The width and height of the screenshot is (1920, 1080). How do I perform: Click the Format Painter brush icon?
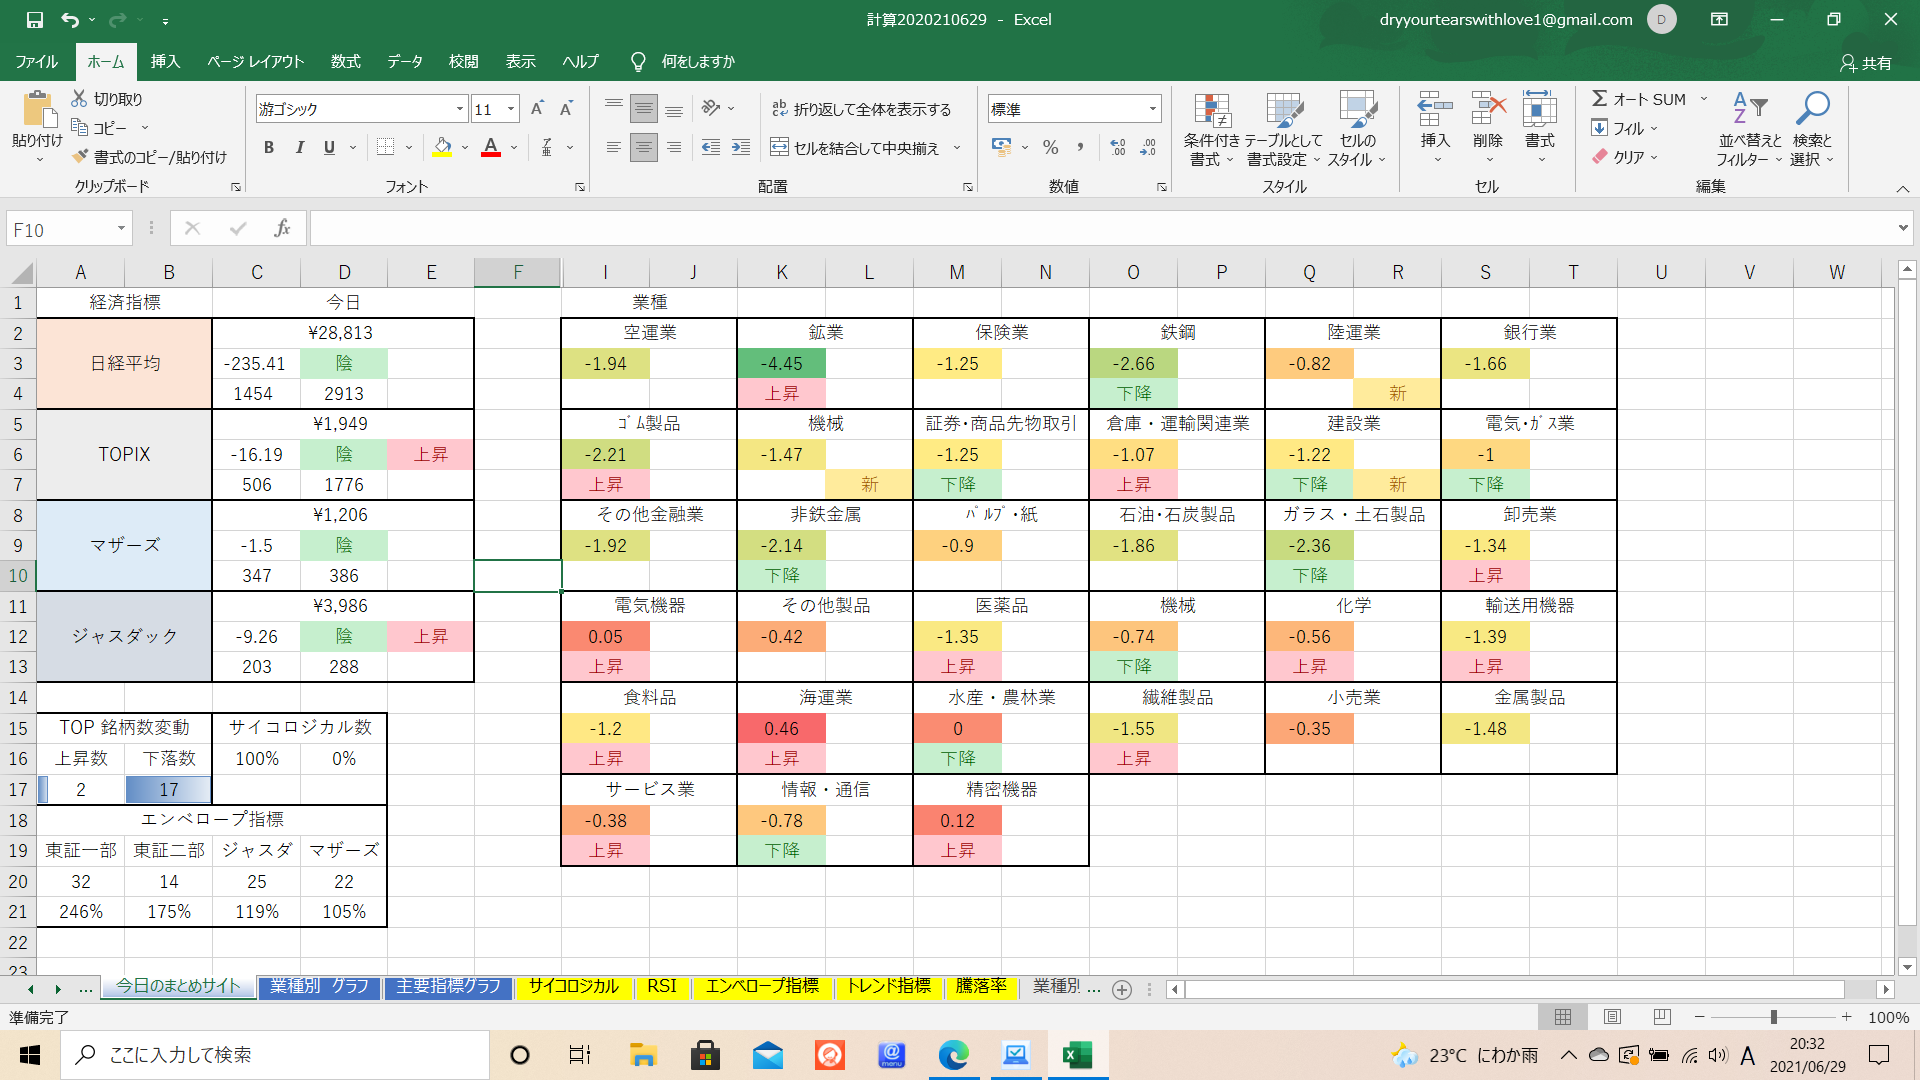tap(81, 157)
